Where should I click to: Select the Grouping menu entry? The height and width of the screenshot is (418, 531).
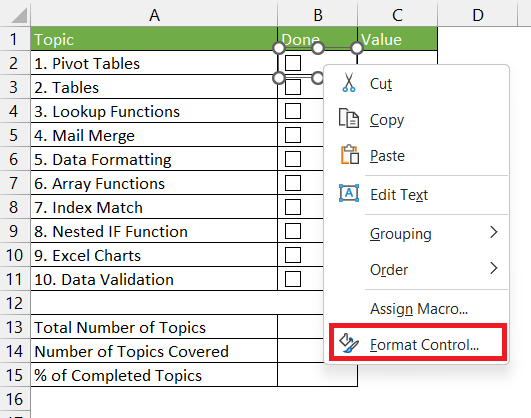419,234
